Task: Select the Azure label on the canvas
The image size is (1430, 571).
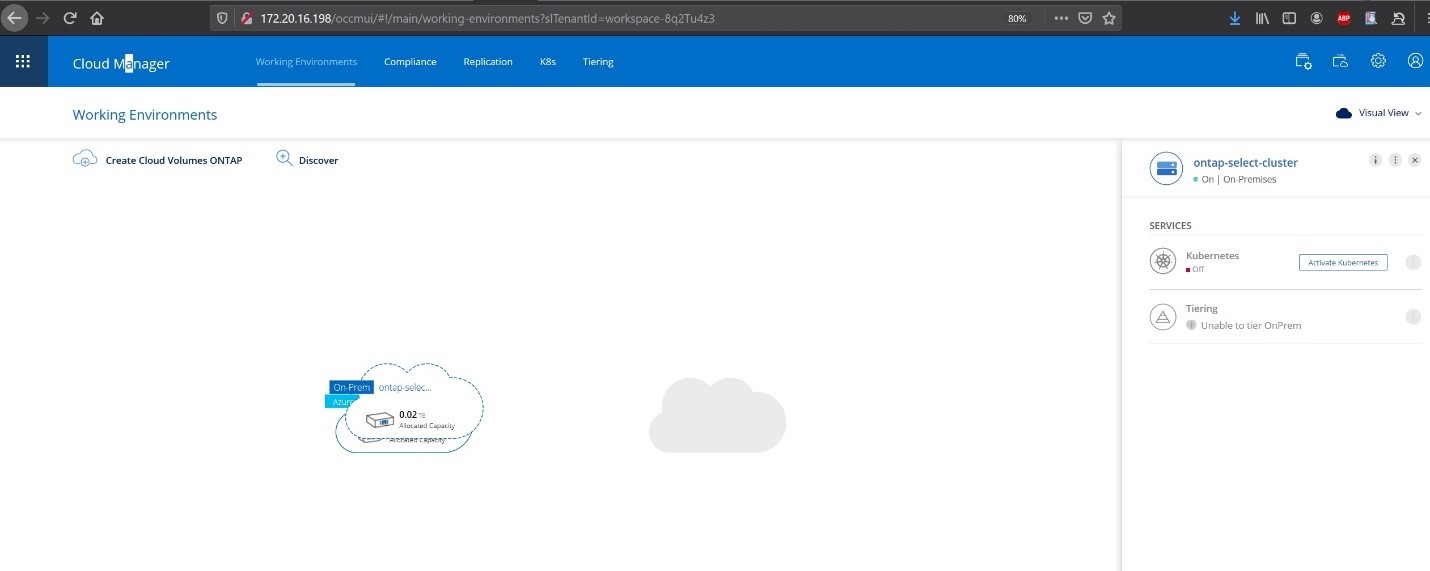Action: point(339,401)
